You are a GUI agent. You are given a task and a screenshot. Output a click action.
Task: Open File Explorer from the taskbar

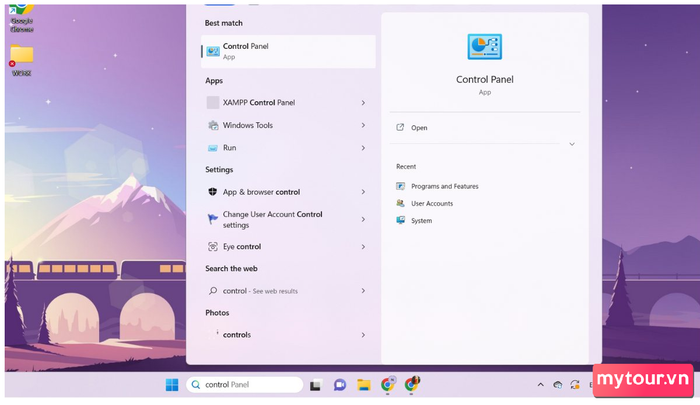coord(364,385)
